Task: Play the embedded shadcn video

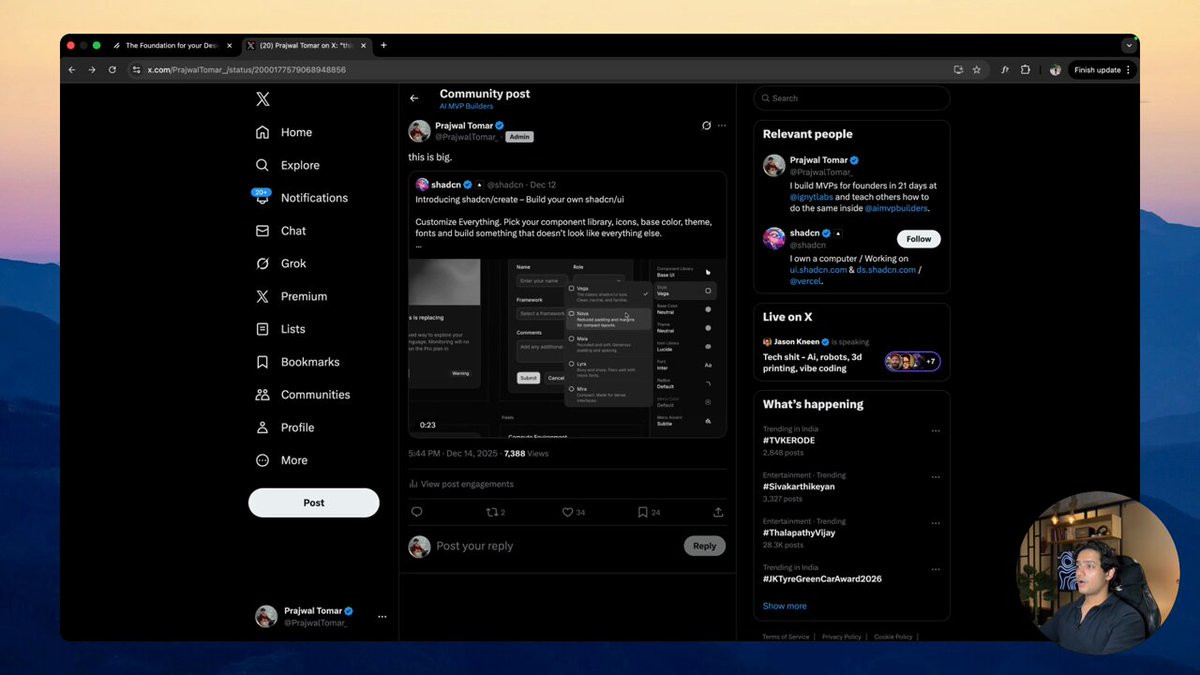Action: click(x=567, y=347)
